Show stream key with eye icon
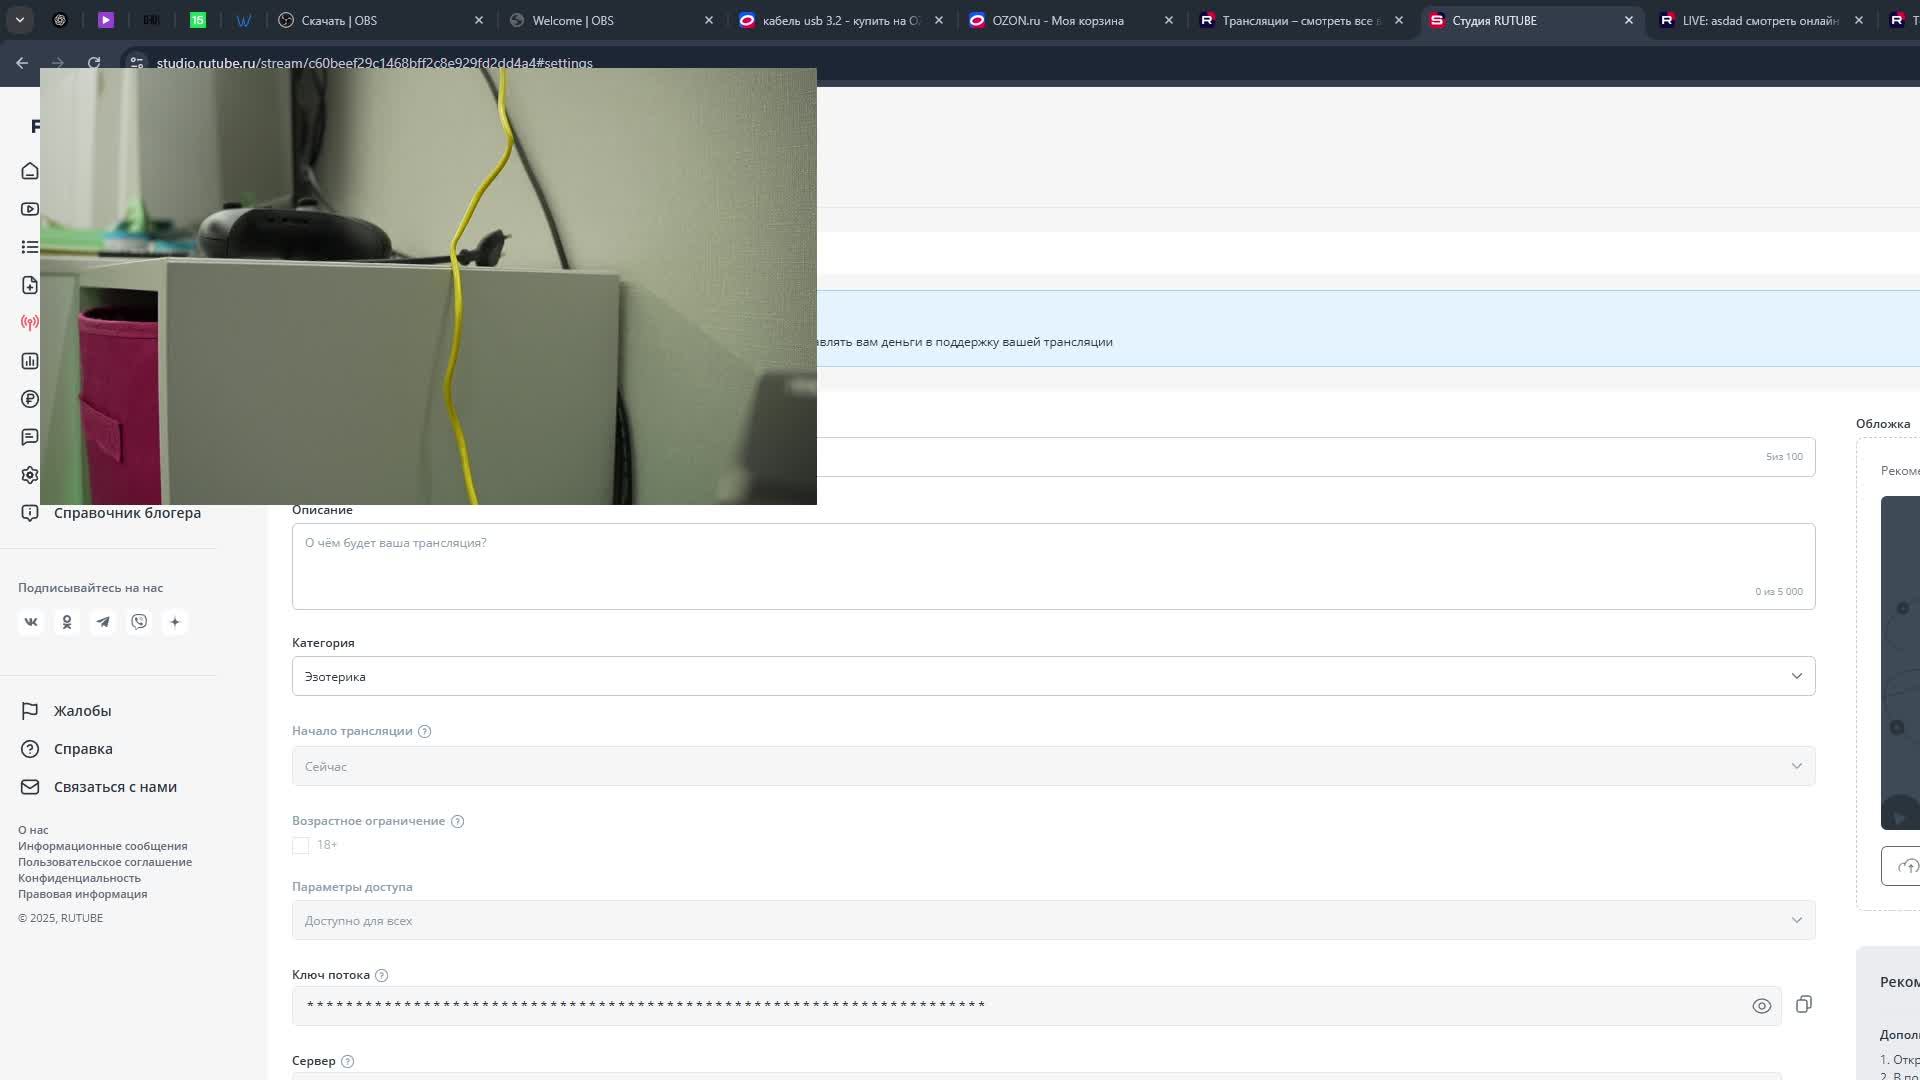This screenshot has height=1080, width=1920. pyautogui.click(x=1762, y=1006)
